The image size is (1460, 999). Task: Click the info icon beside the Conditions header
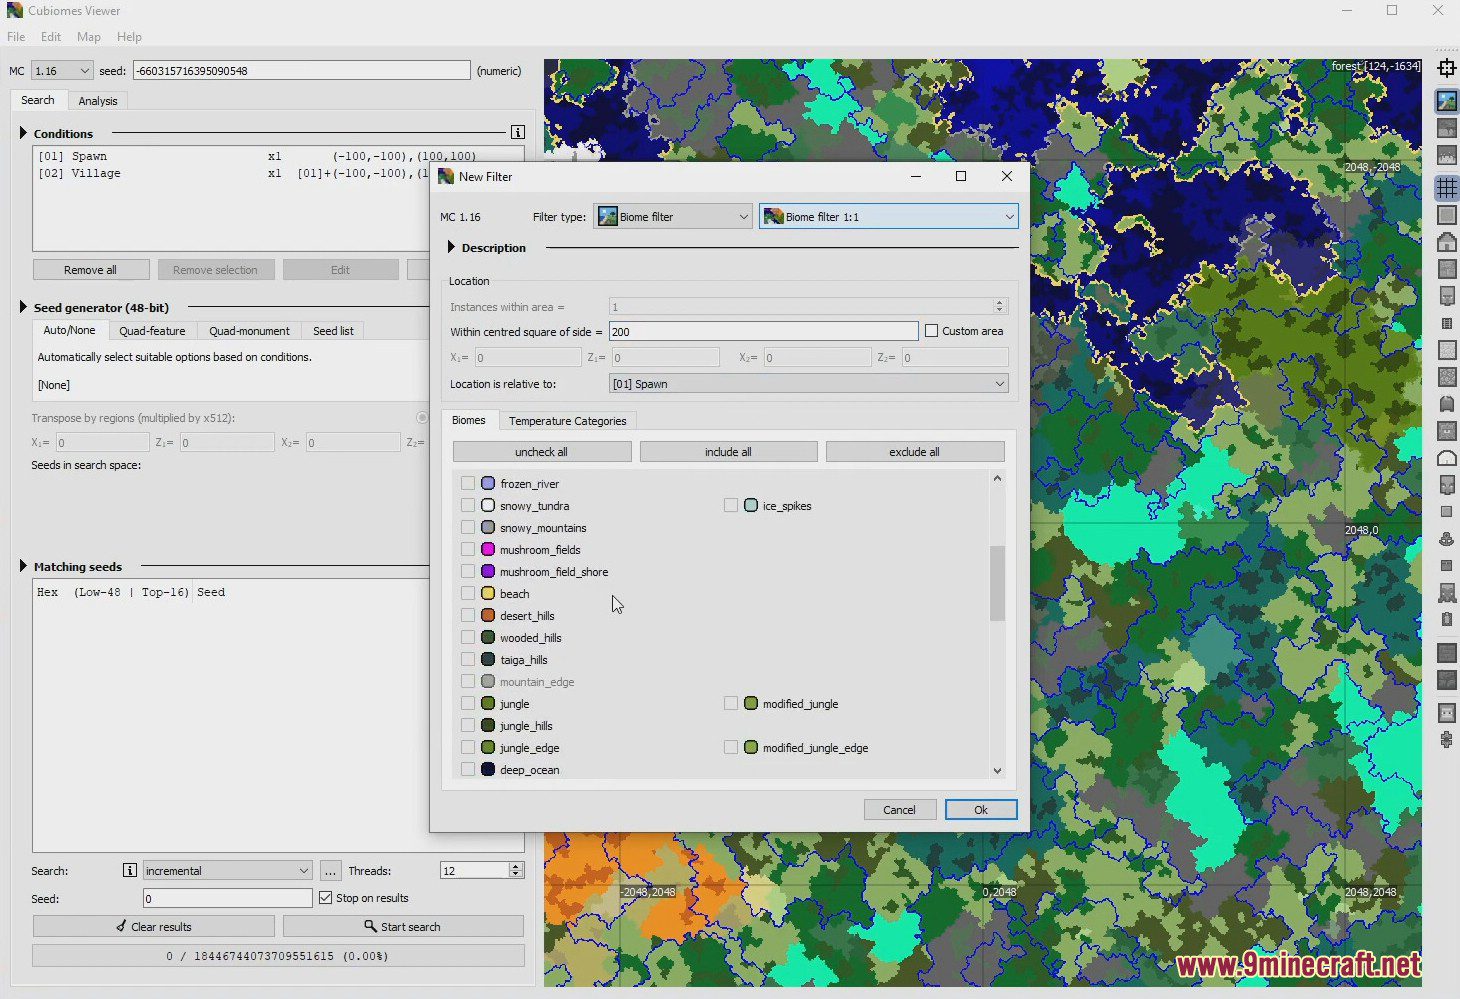518,131
